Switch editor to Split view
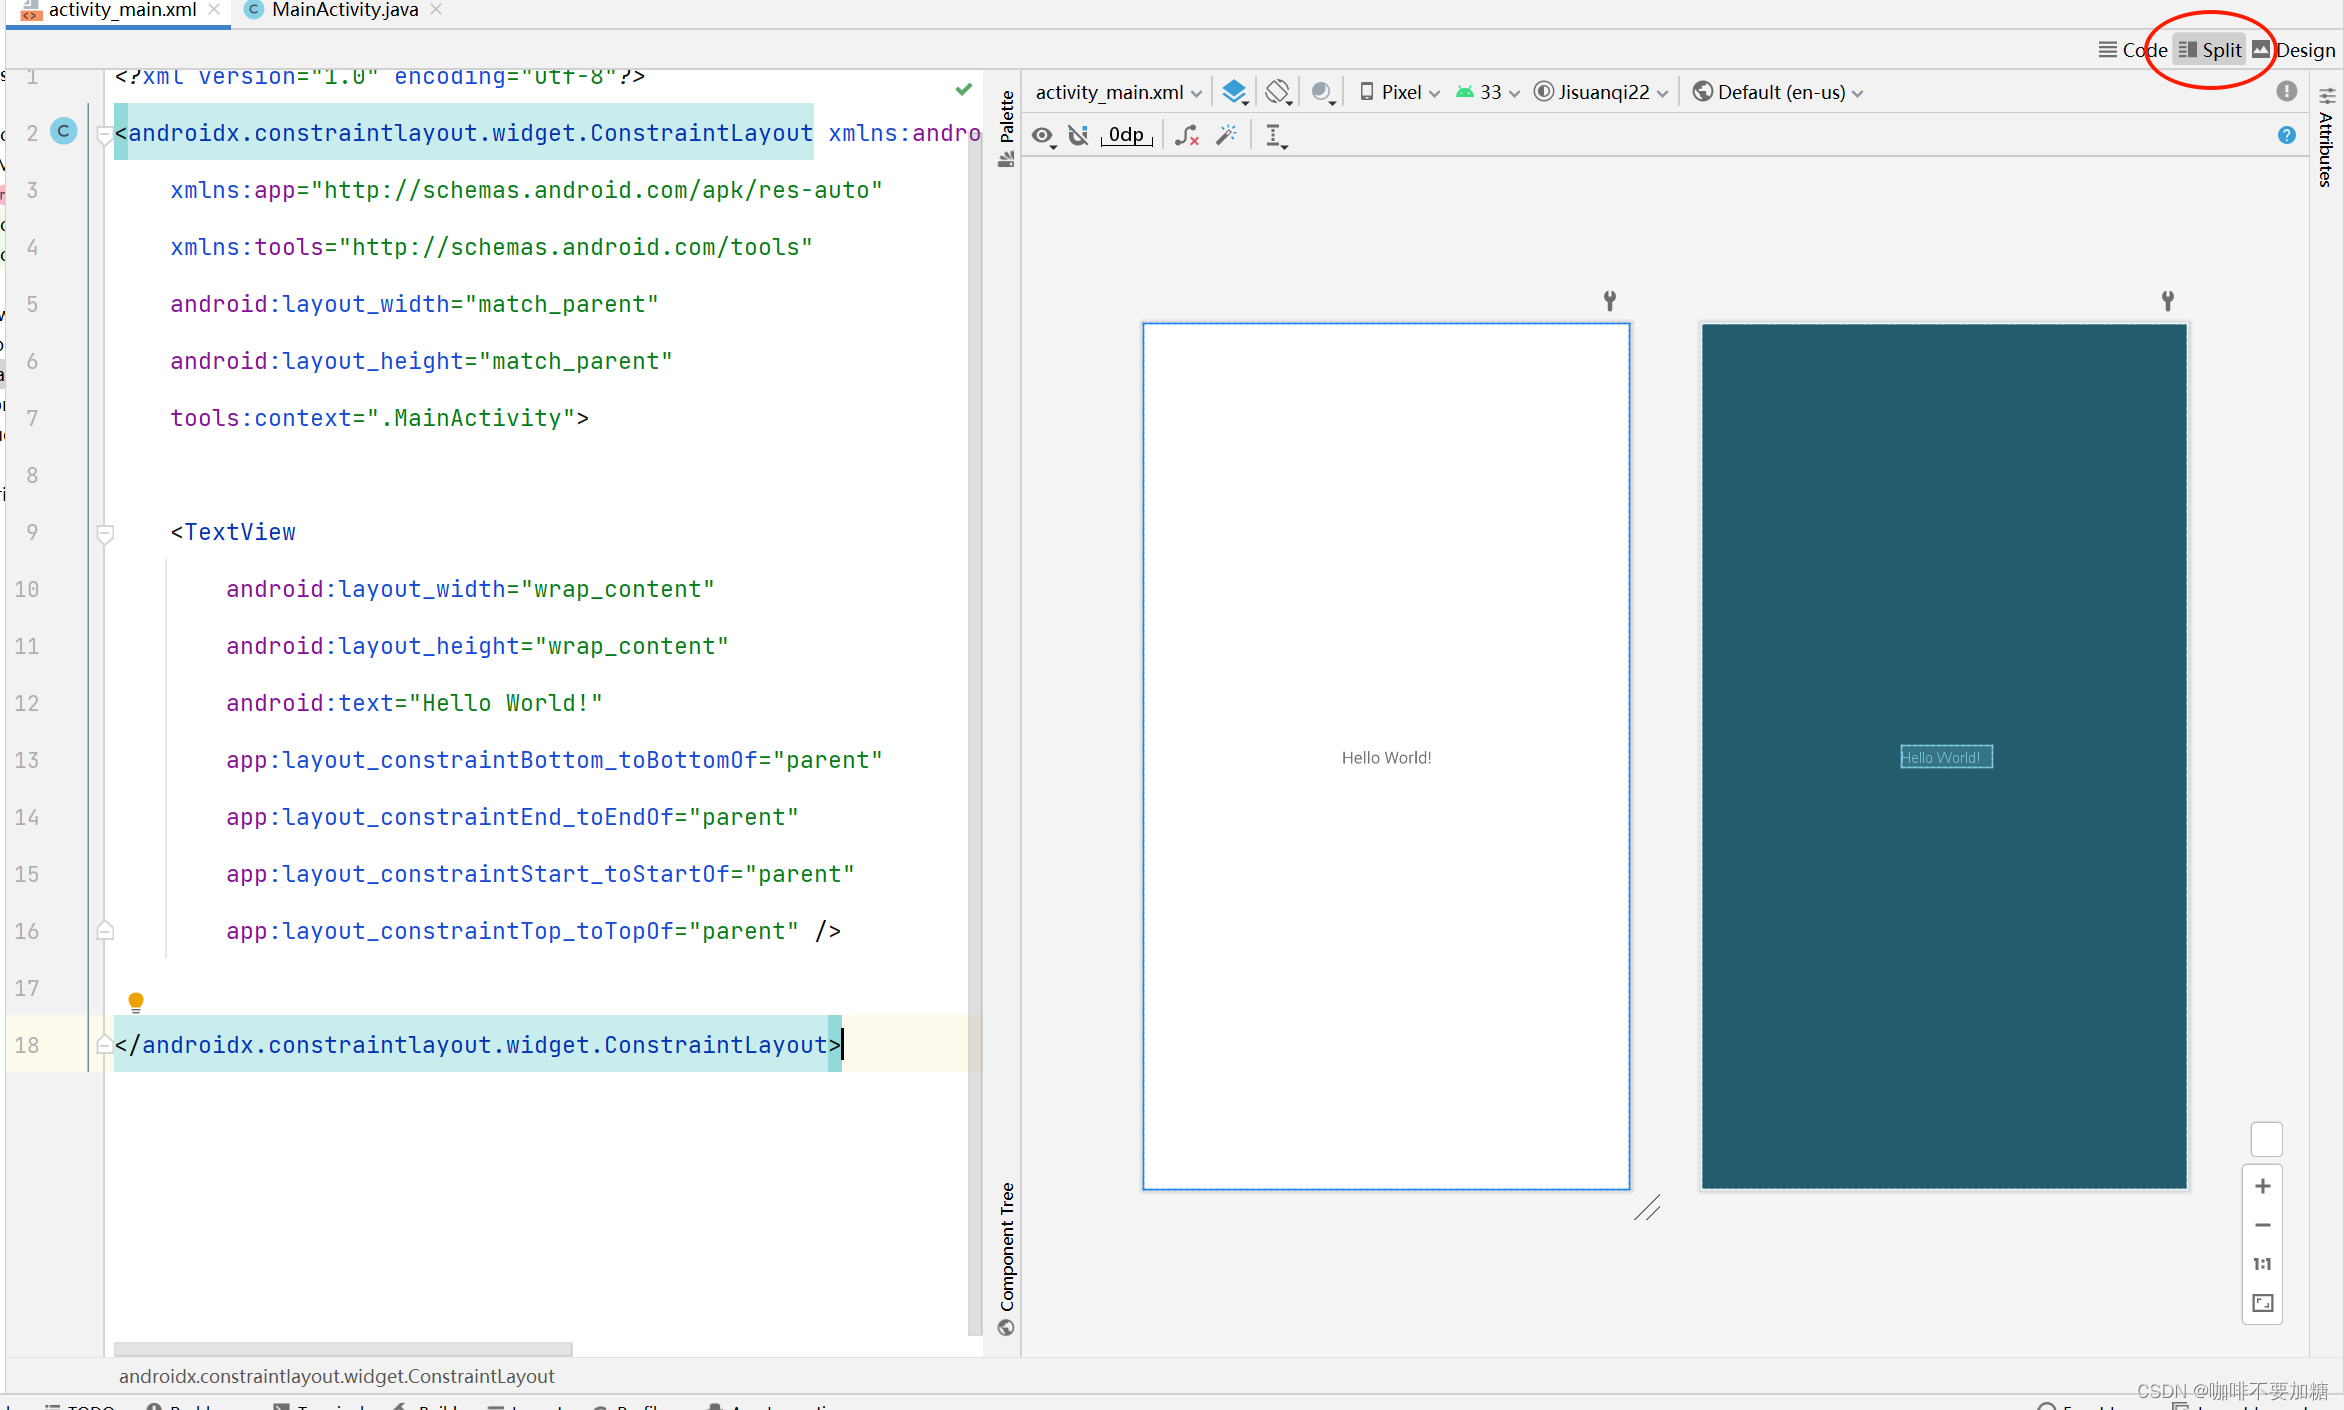Screen dimensions: 2344x1410 click(x=2210, y=50)
